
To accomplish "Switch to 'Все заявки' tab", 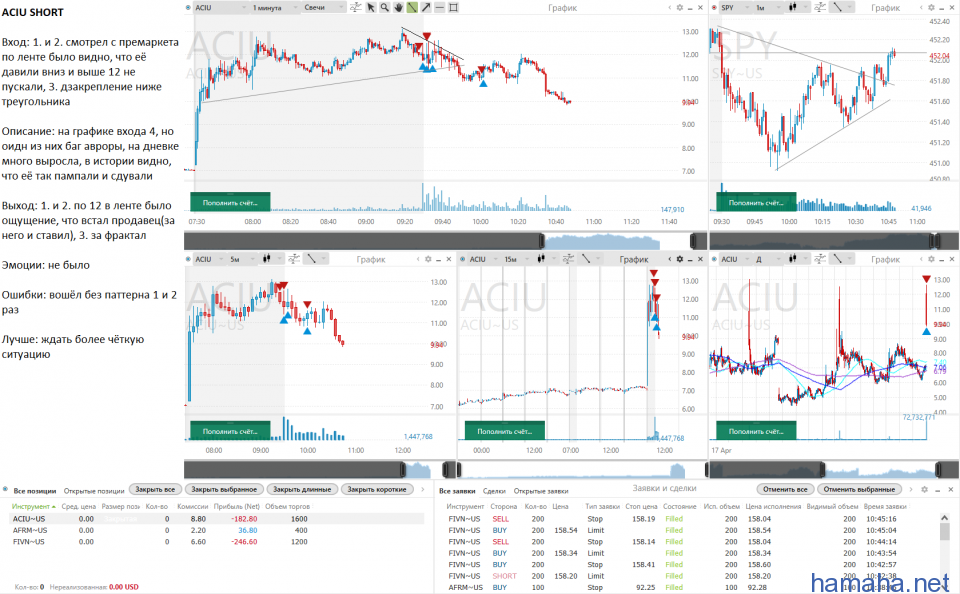I will (457, 491).
